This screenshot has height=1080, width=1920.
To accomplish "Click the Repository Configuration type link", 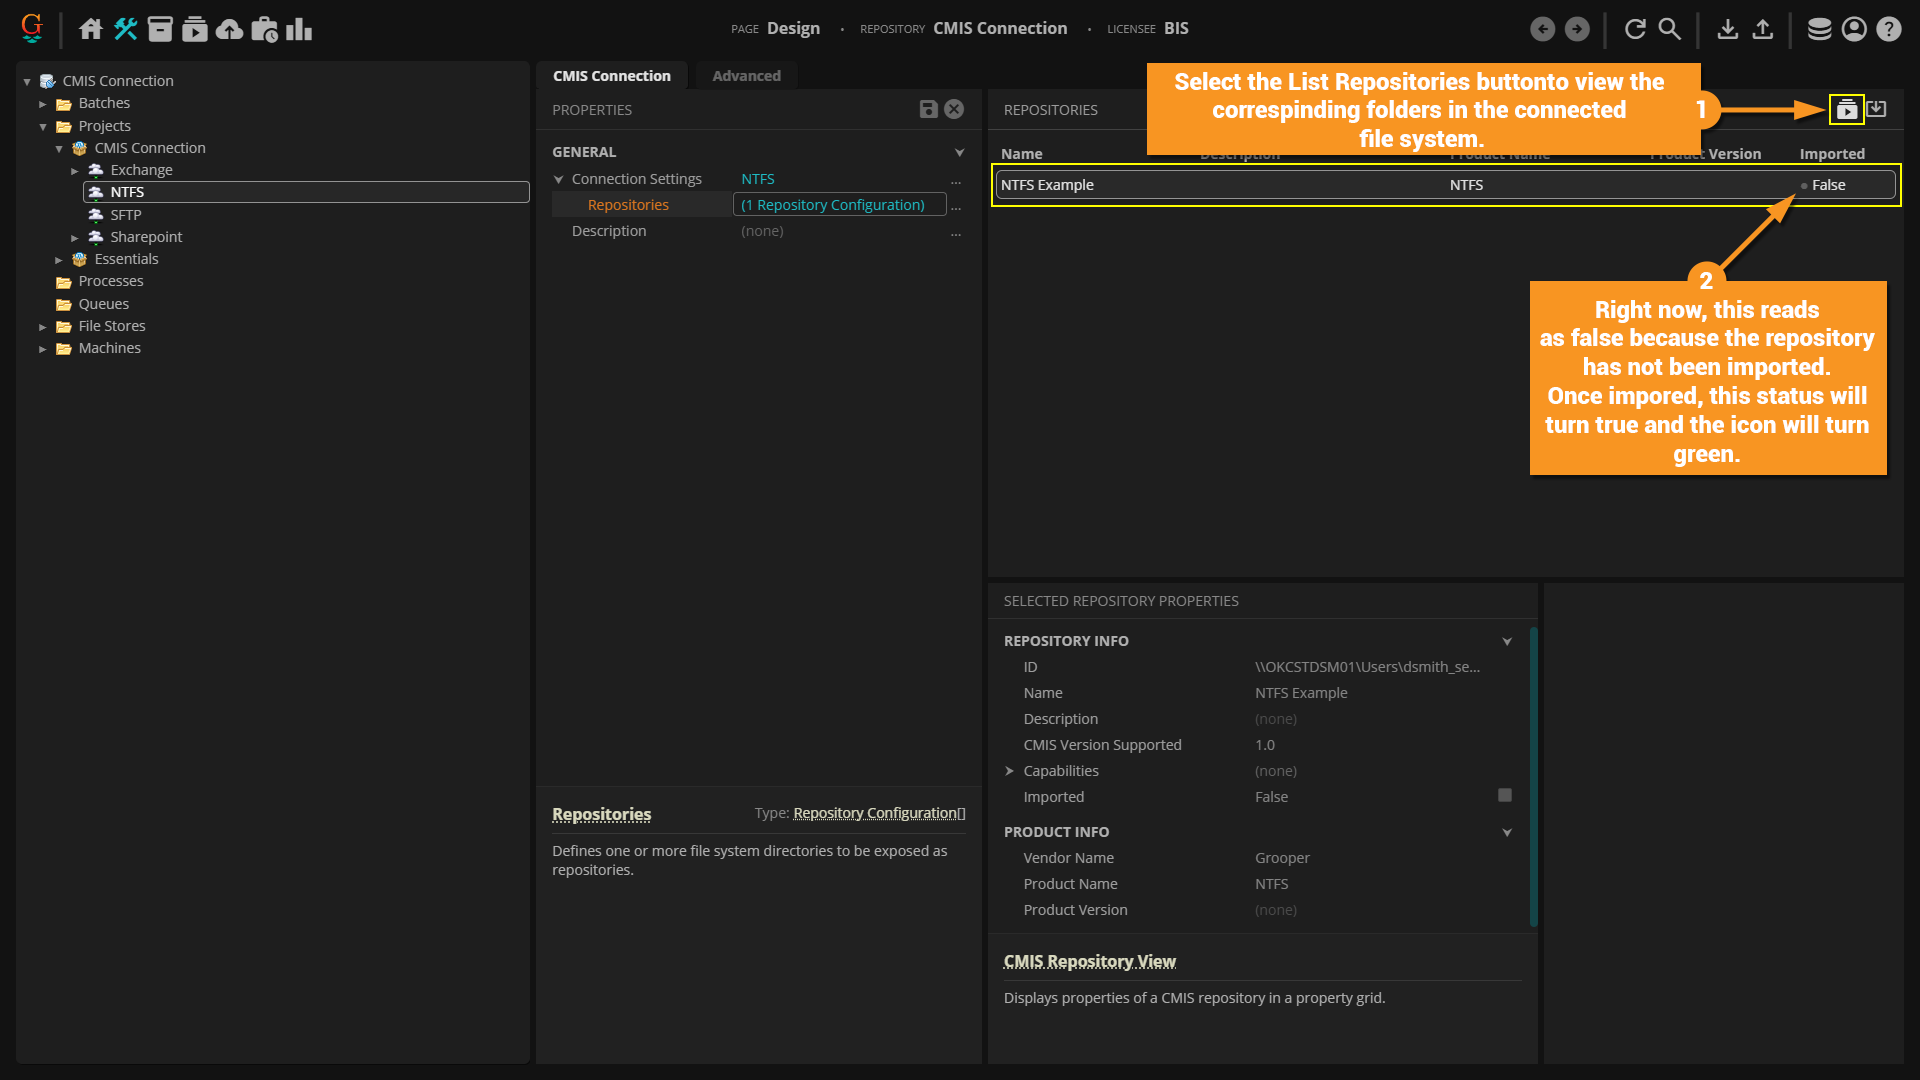I will coord(875,813).
